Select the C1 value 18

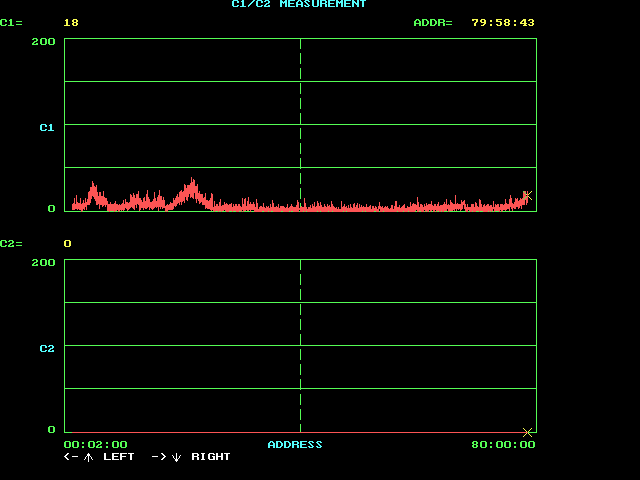pyautogui.click(x=71, y=22)
